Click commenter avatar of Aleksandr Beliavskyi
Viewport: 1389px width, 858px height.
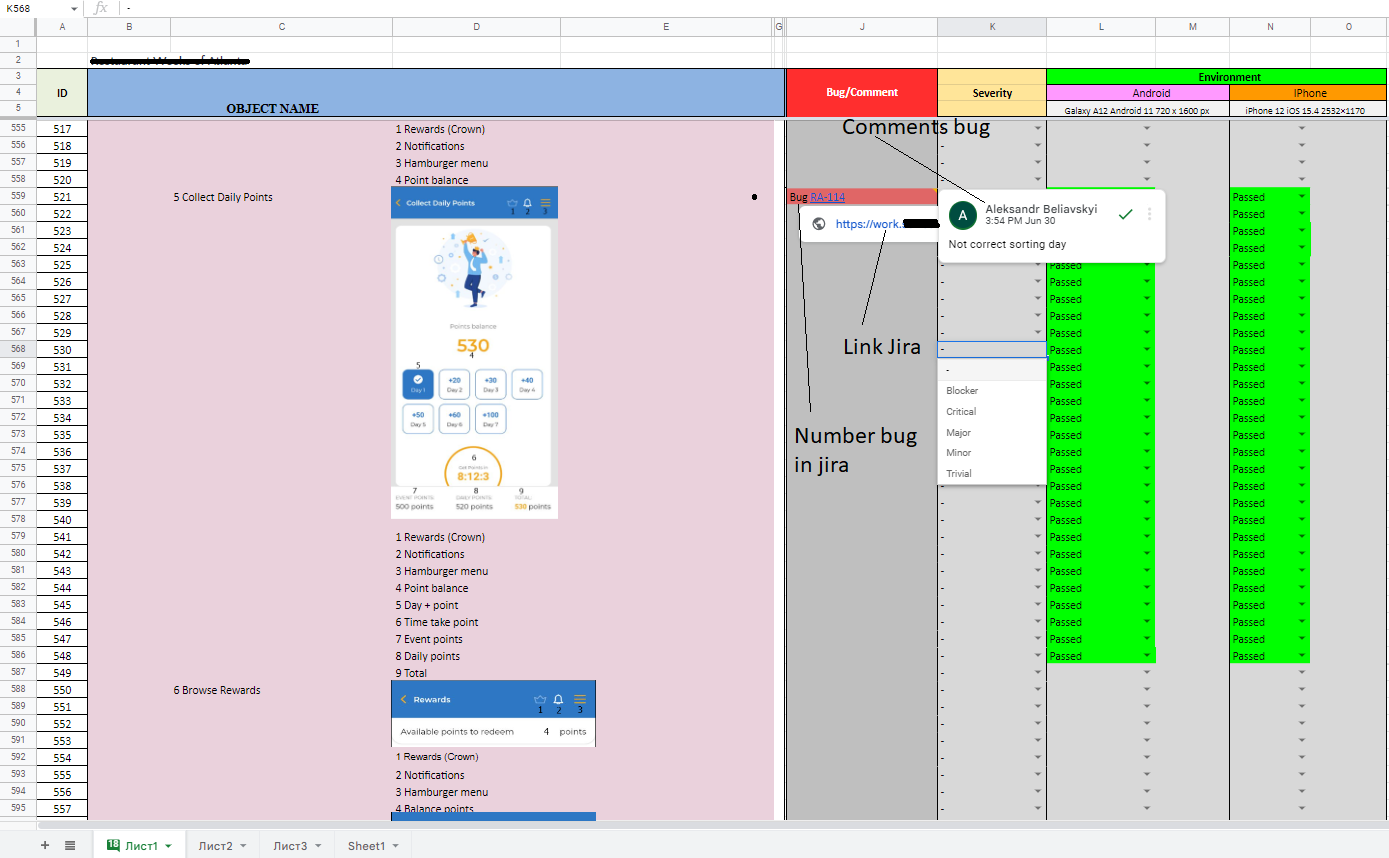point(962,215)
